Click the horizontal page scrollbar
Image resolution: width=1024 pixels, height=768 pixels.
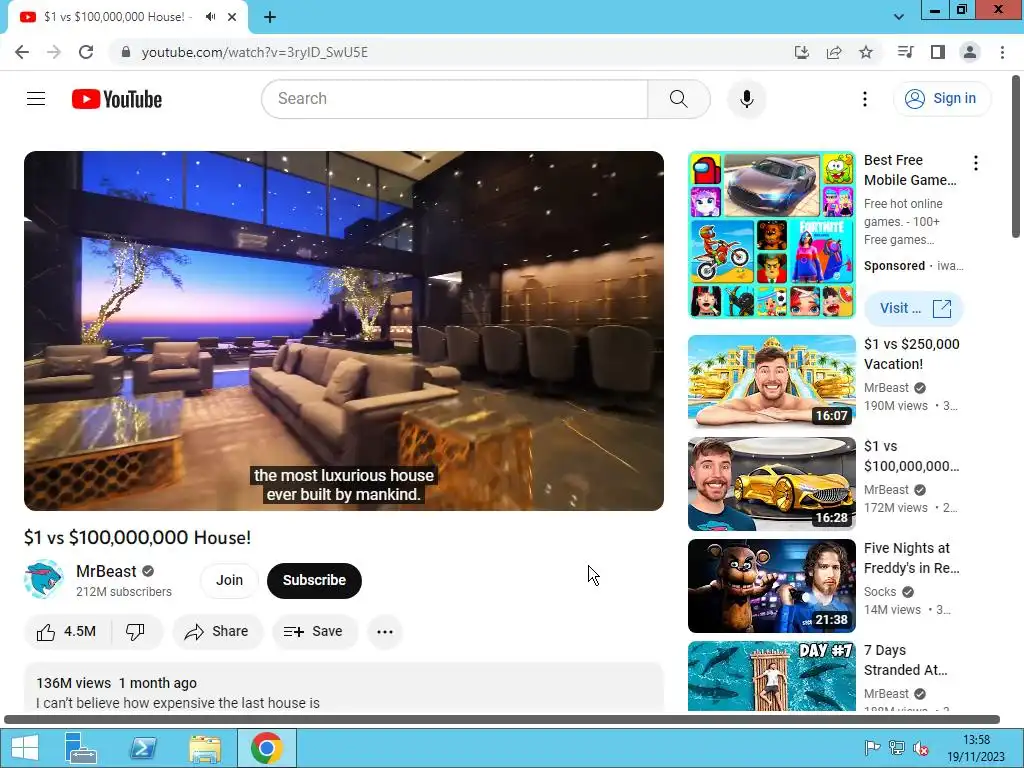pos(502,720)
